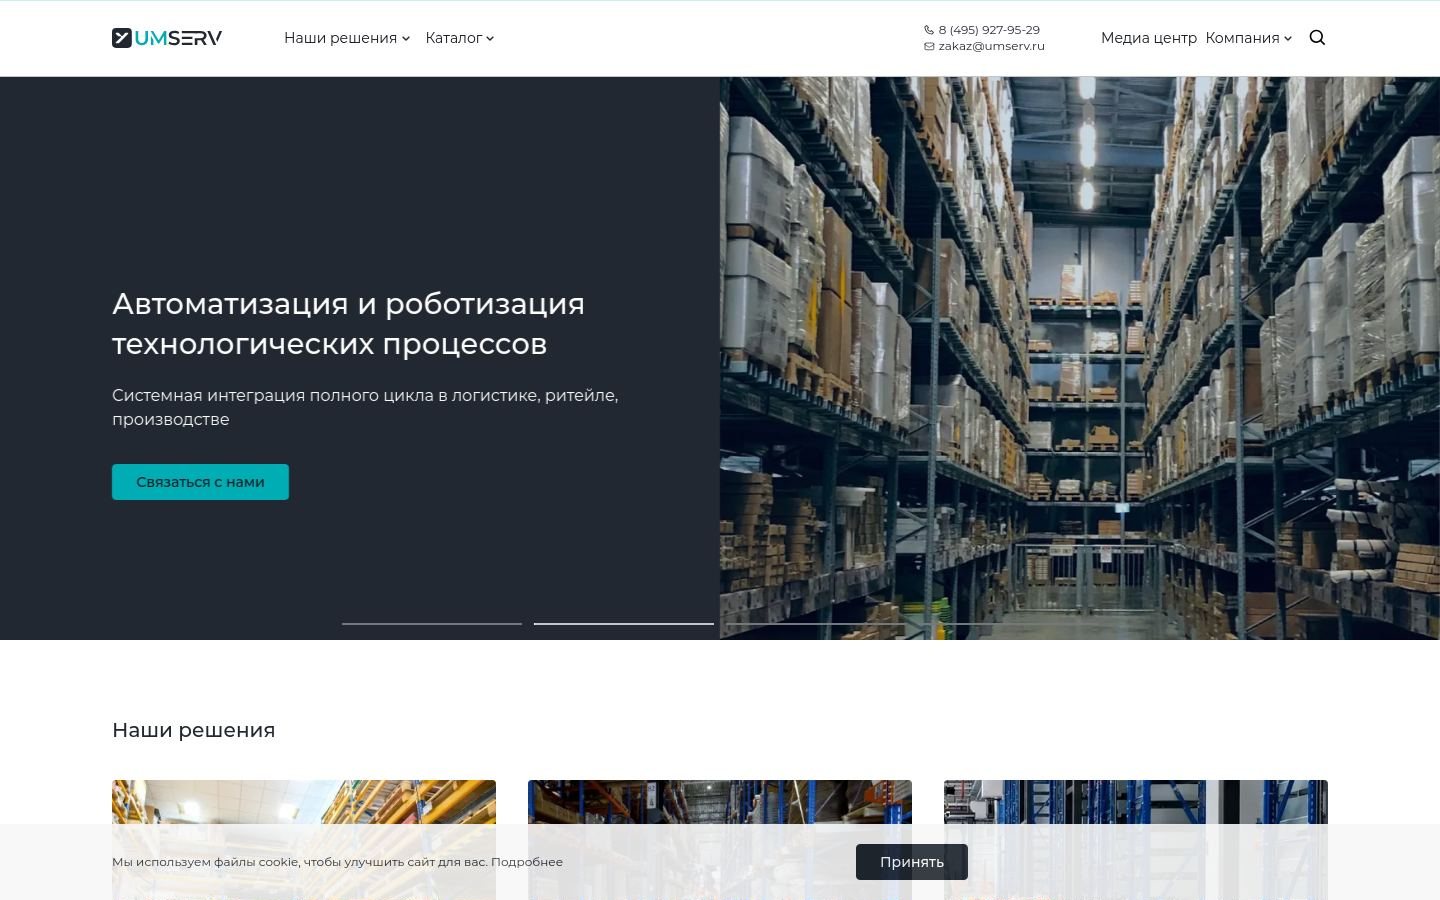Go home via the UMSERV logo
The height and width of the screenshot is (900, 1440).
click(x=167, y=38)
